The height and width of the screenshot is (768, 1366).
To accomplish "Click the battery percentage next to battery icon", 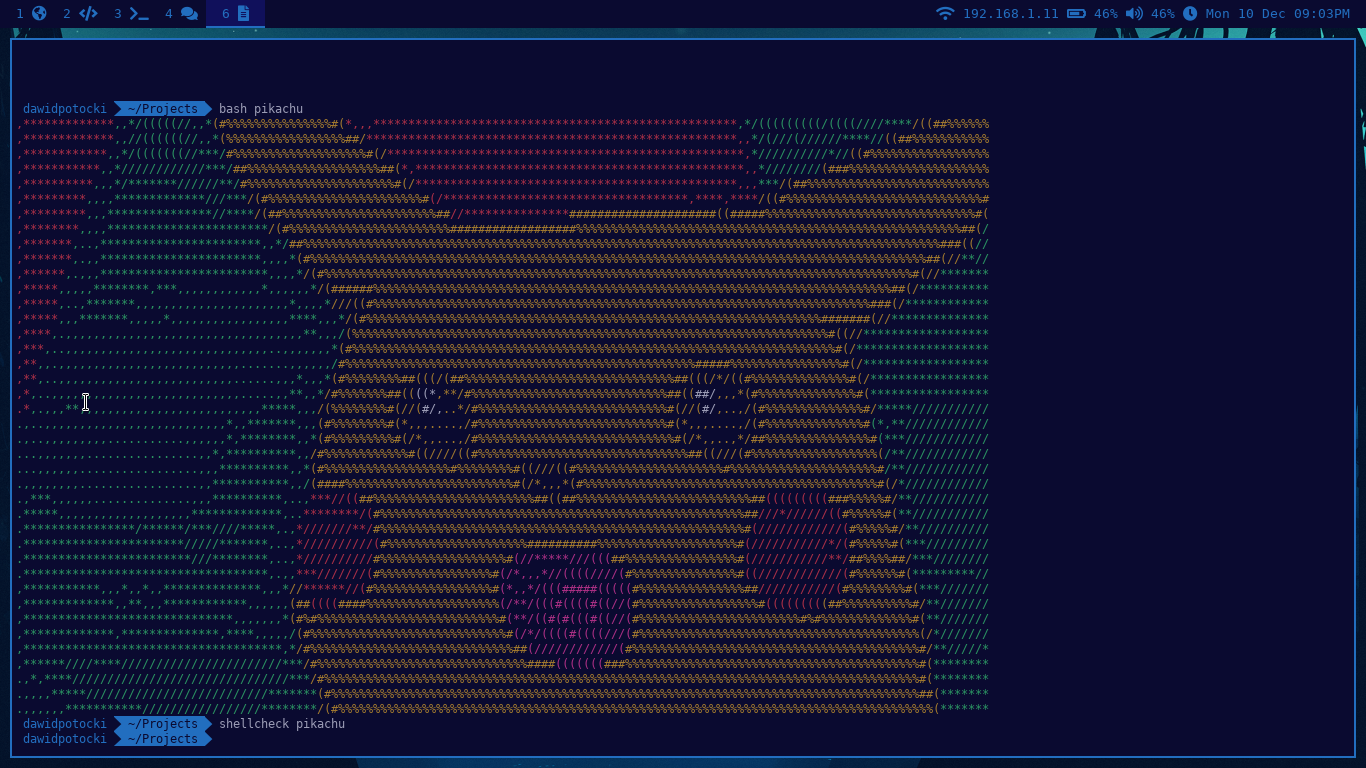I will click(1105, 14).
